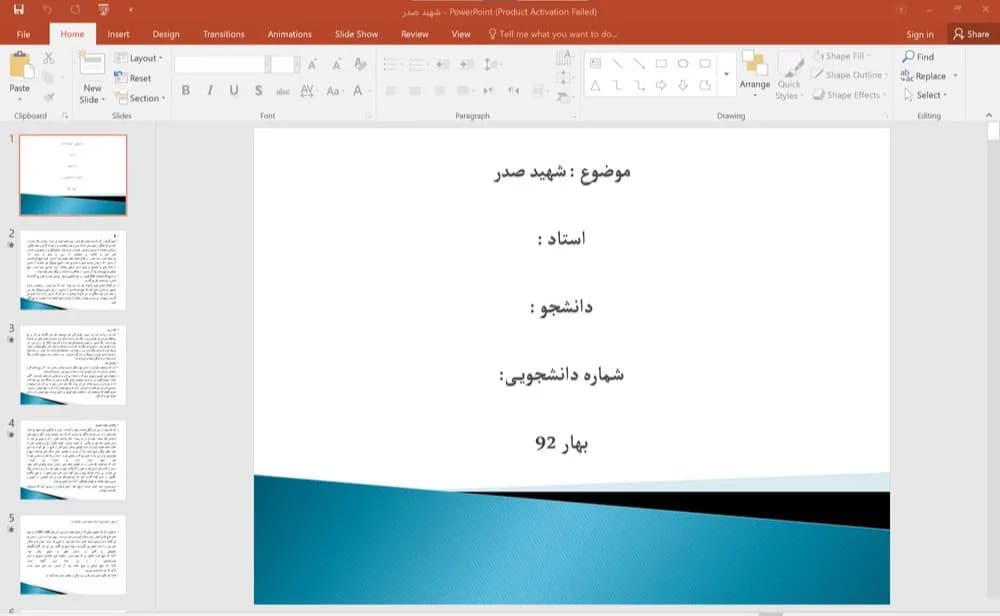The width and height of the screenshot is (1000, 616).
Task: Open the Section dropdown
Action: pos(140,98)
